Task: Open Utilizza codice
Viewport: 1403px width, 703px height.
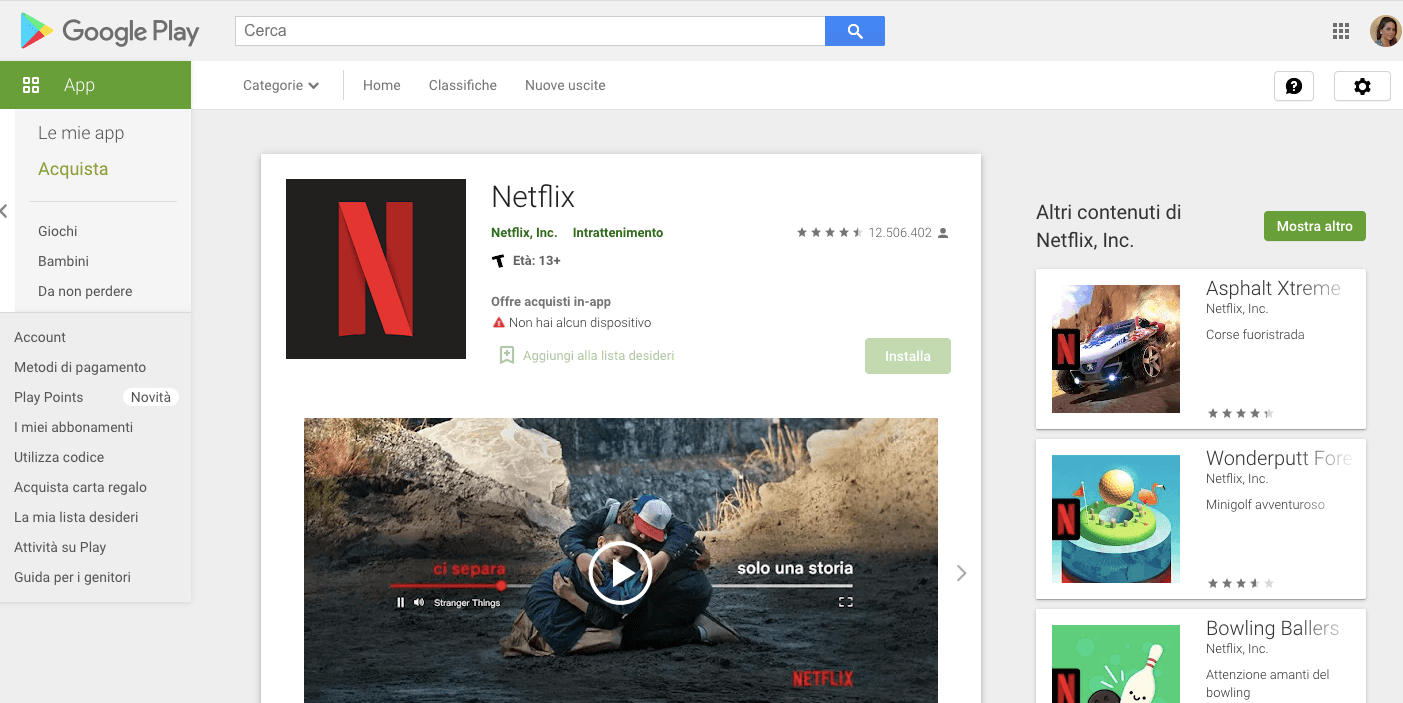Action: pos(59,457)
